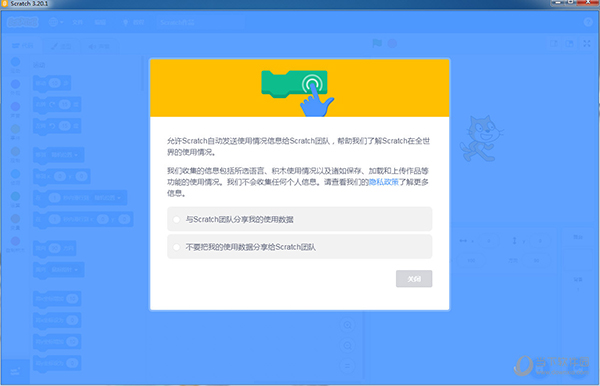Select the 侦测 sensing category circle

tap(15, 174)
